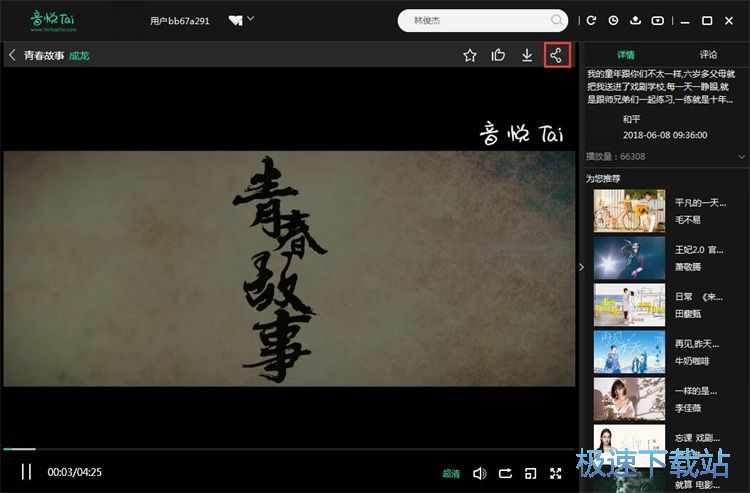Open thumbnail for 再见昨天
The width and height of the screenshot is (750, 493).
(x=629, y=352)
